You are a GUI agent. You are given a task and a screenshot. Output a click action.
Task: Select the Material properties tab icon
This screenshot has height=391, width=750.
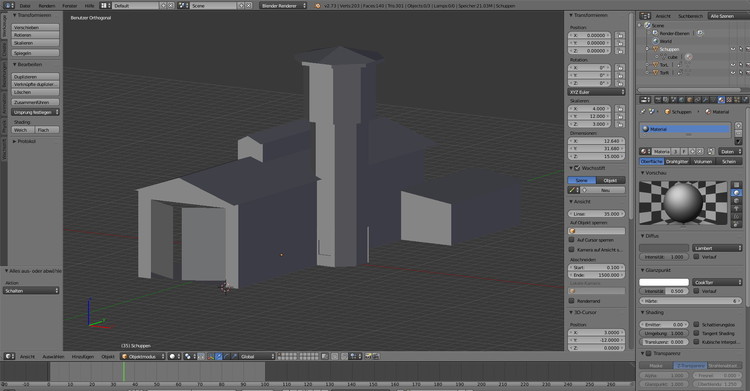[x=721, y=100]
